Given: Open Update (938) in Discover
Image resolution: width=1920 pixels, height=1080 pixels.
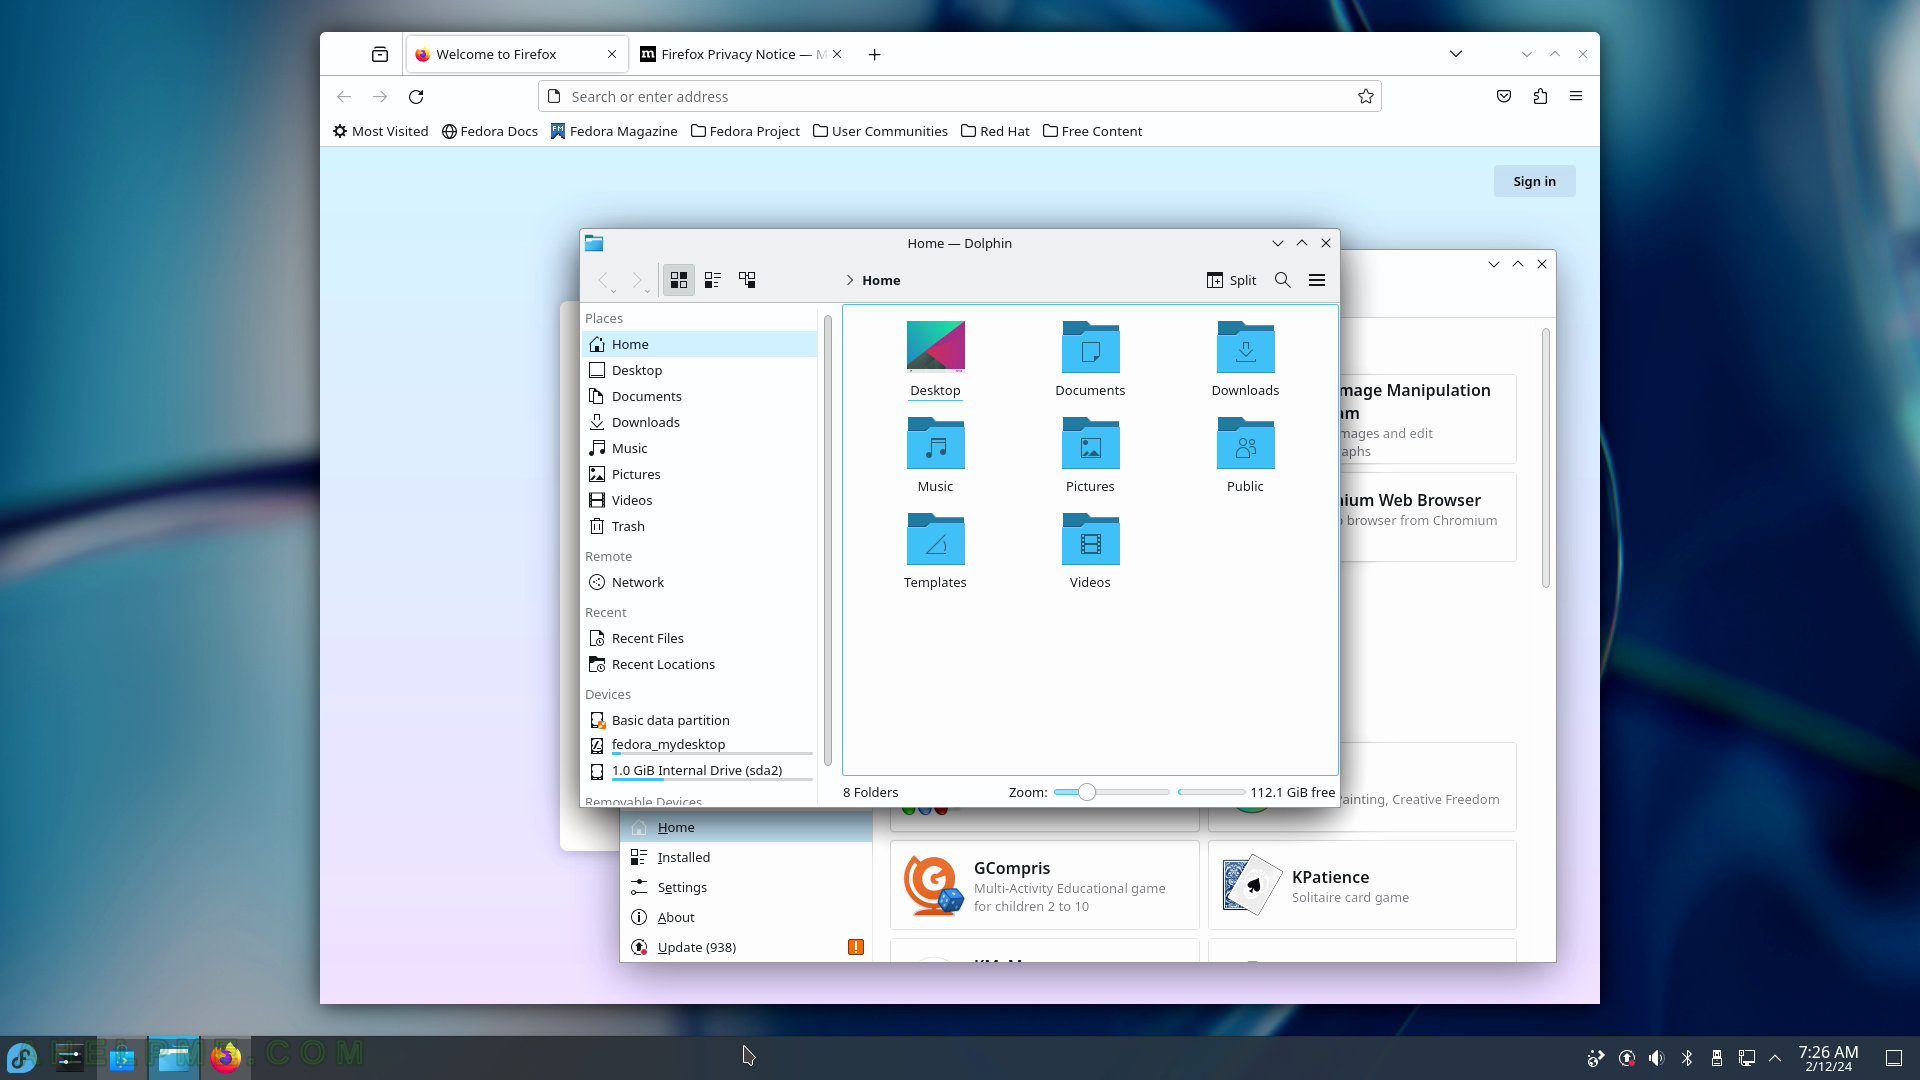Looking at the screenshot, I should point(745,947).
